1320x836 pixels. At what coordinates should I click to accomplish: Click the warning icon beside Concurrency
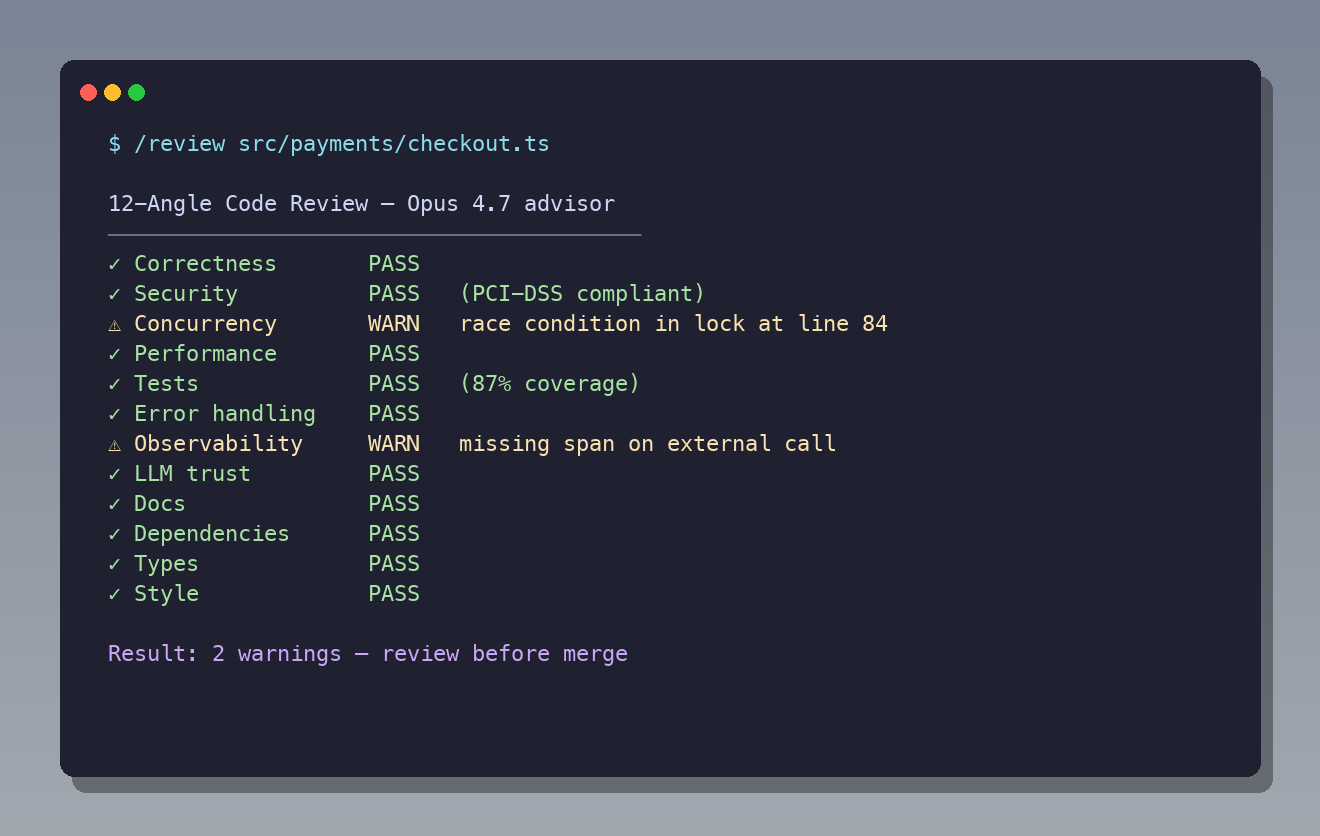114,324
